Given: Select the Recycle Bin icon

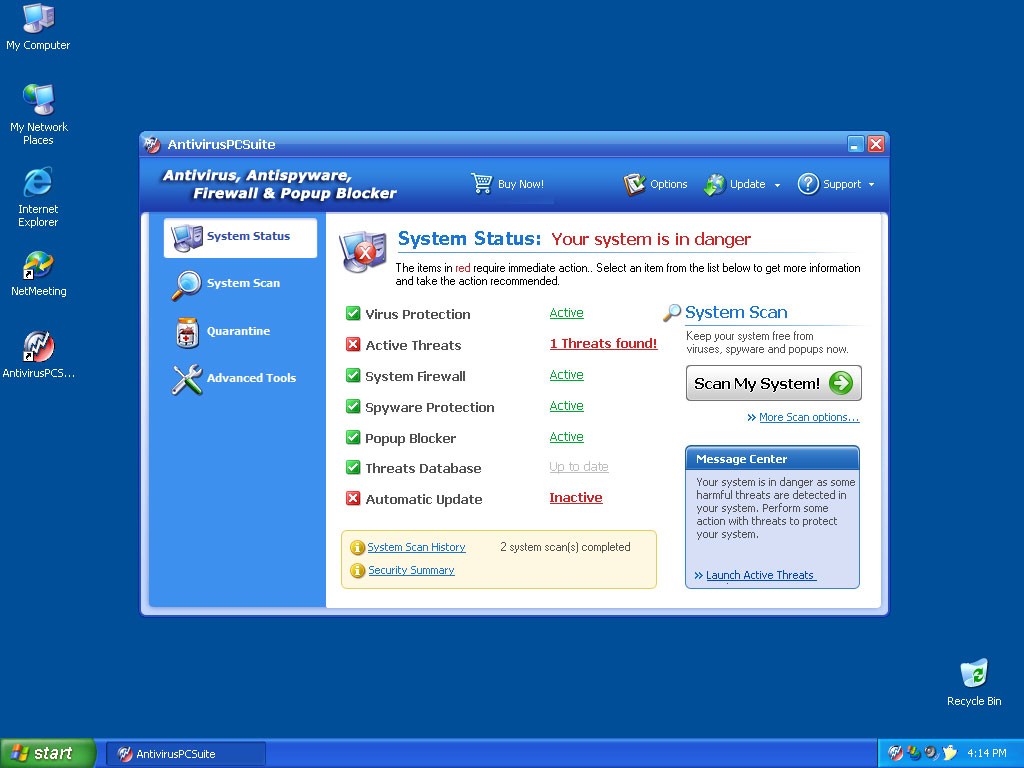Looking at the screenshot, I should click(973, 674).
